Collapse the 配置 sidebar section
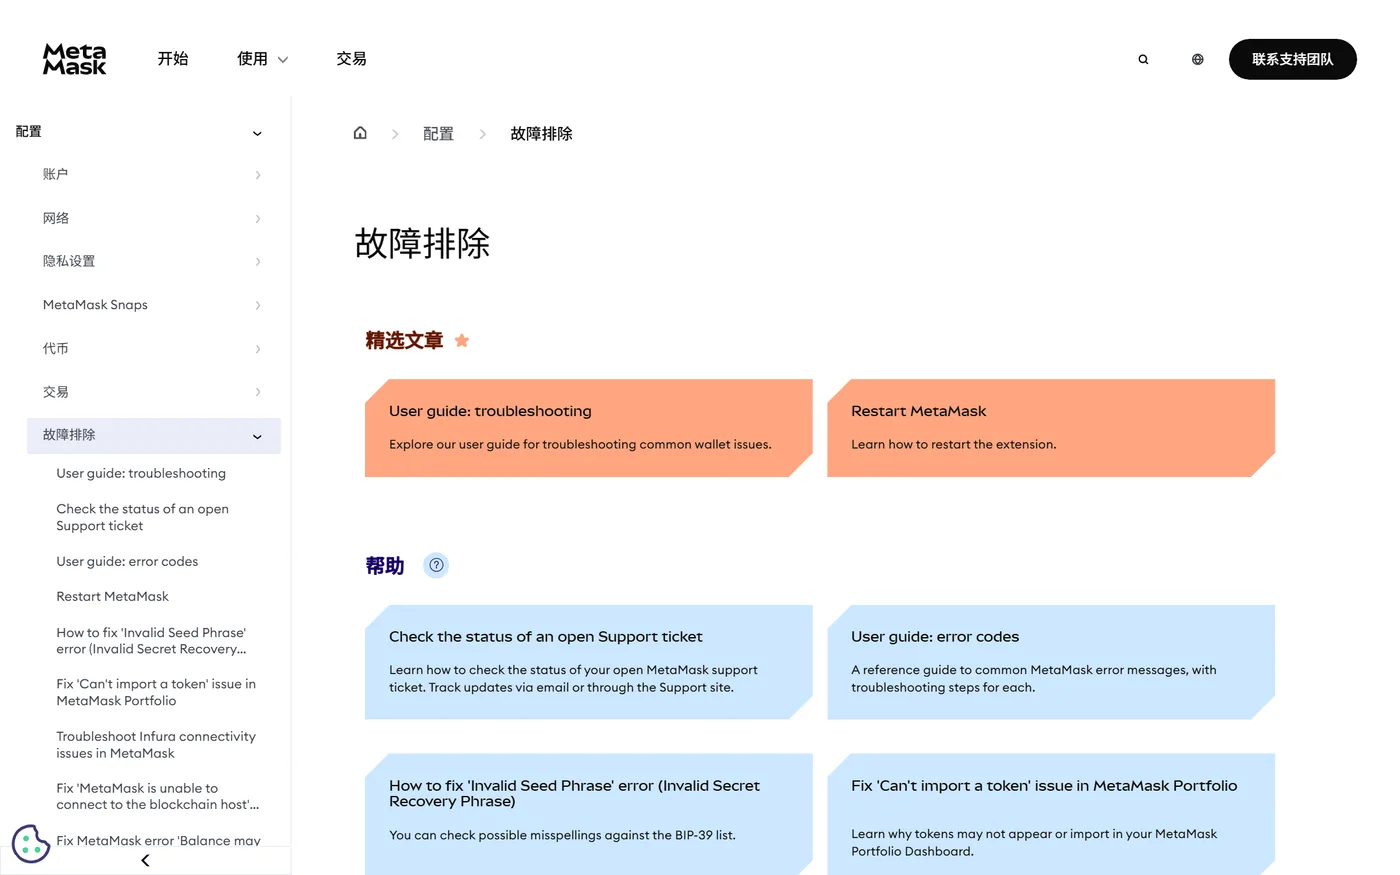Viewport: 1400px width, 875px height. 257,133
